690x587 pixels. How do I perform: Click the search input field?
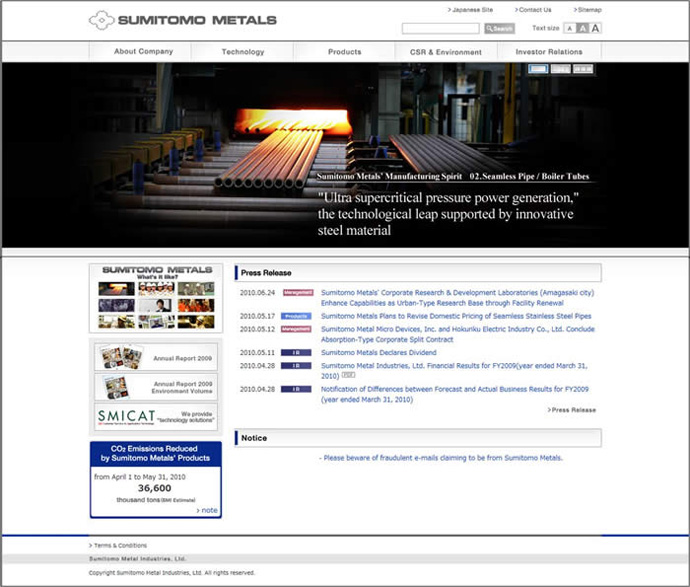440,29
